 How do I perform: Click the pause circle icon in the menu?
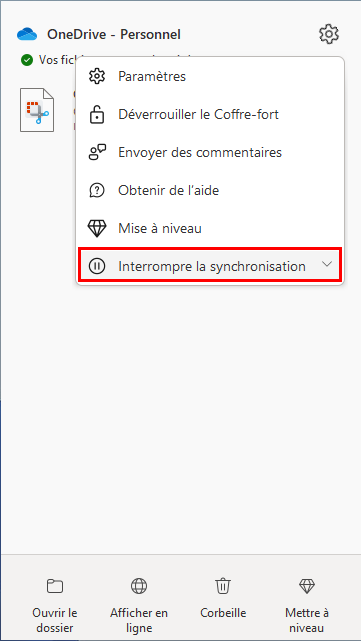97,267
